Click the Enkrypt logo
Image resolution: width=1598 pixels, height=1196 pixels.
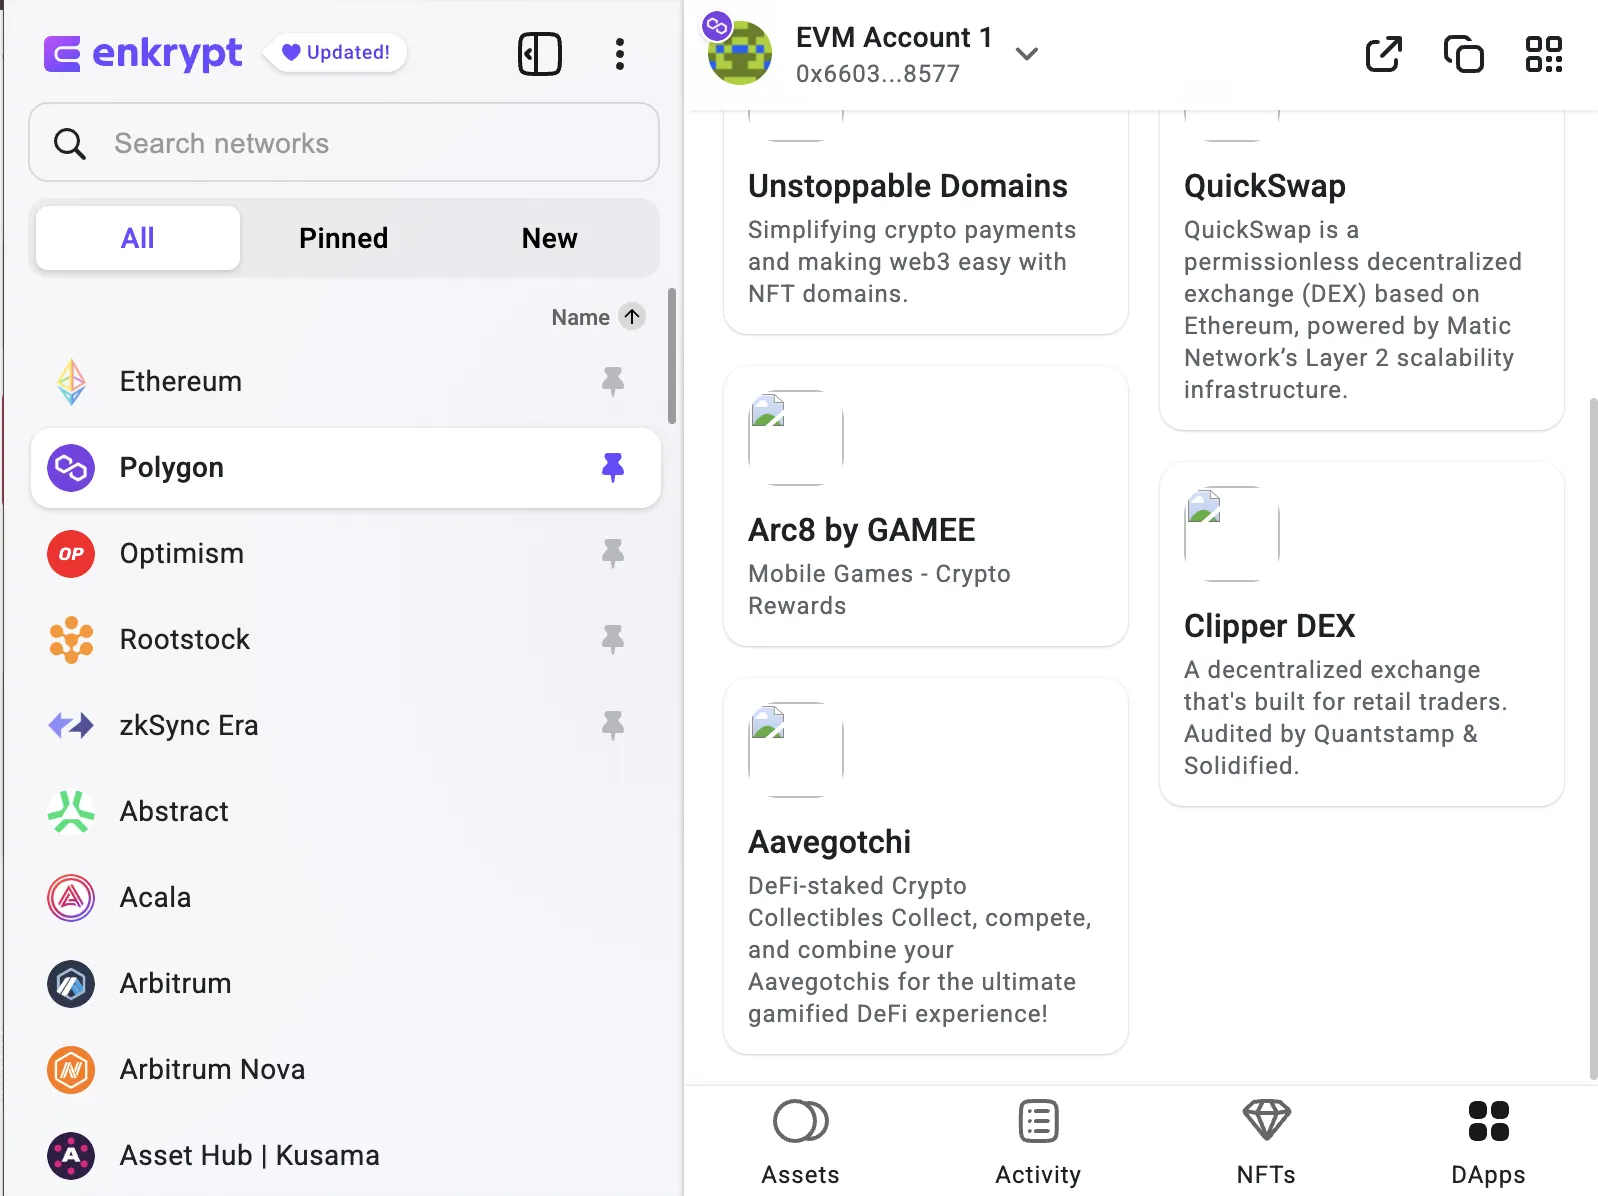coord(143,53)
